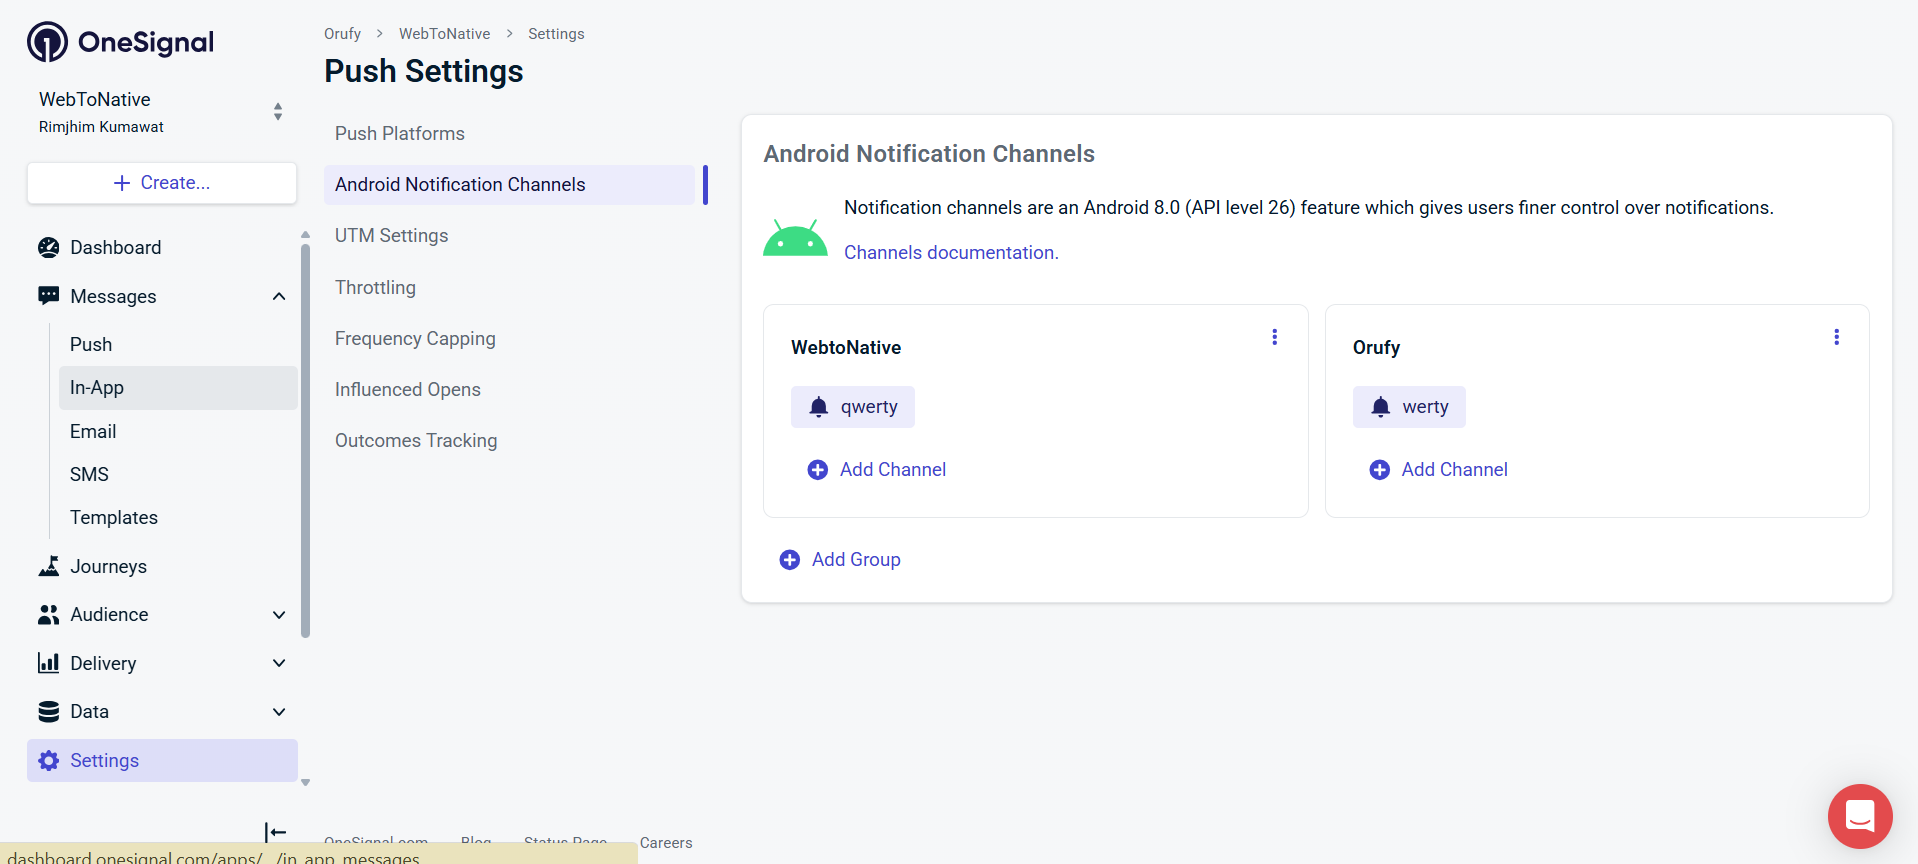Open the app switcher arrows beside WebToNative
This screenshot has height=864, width=1918.
278,111
